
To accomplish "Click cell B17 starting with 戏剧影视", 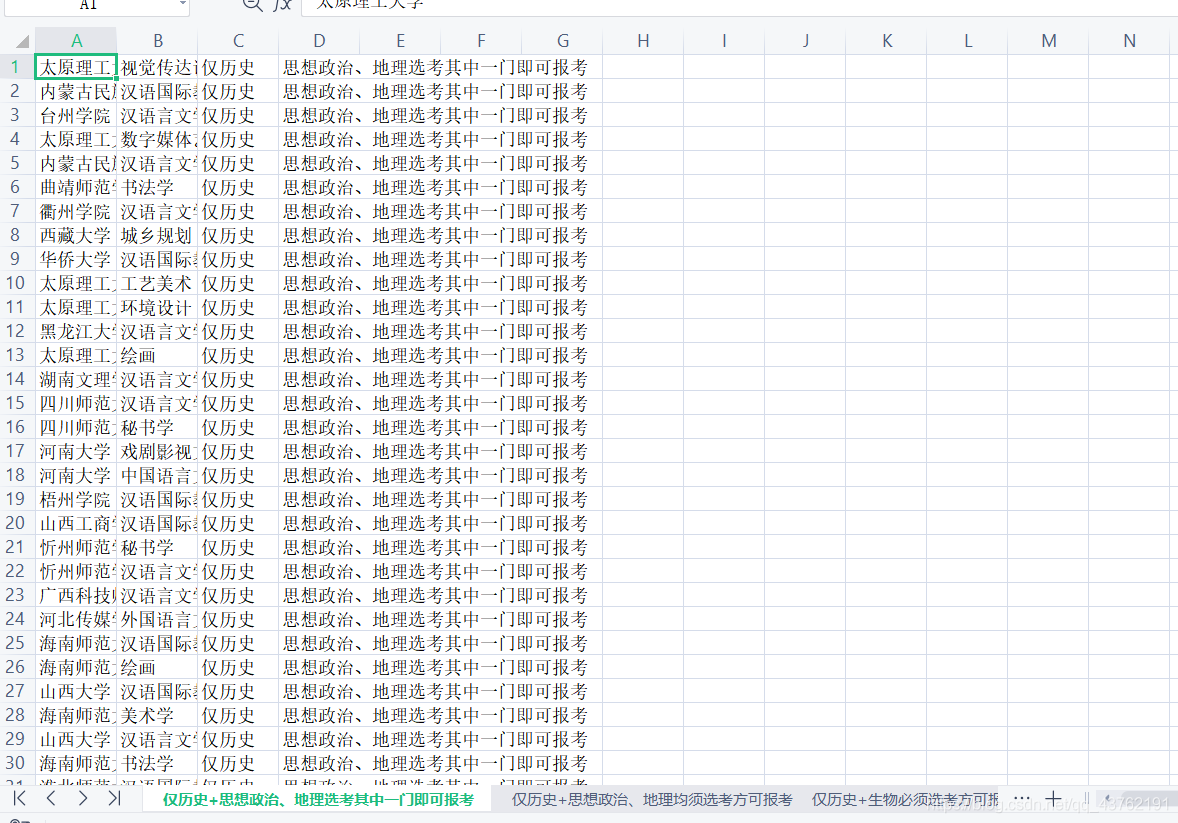I will [157, 451].
